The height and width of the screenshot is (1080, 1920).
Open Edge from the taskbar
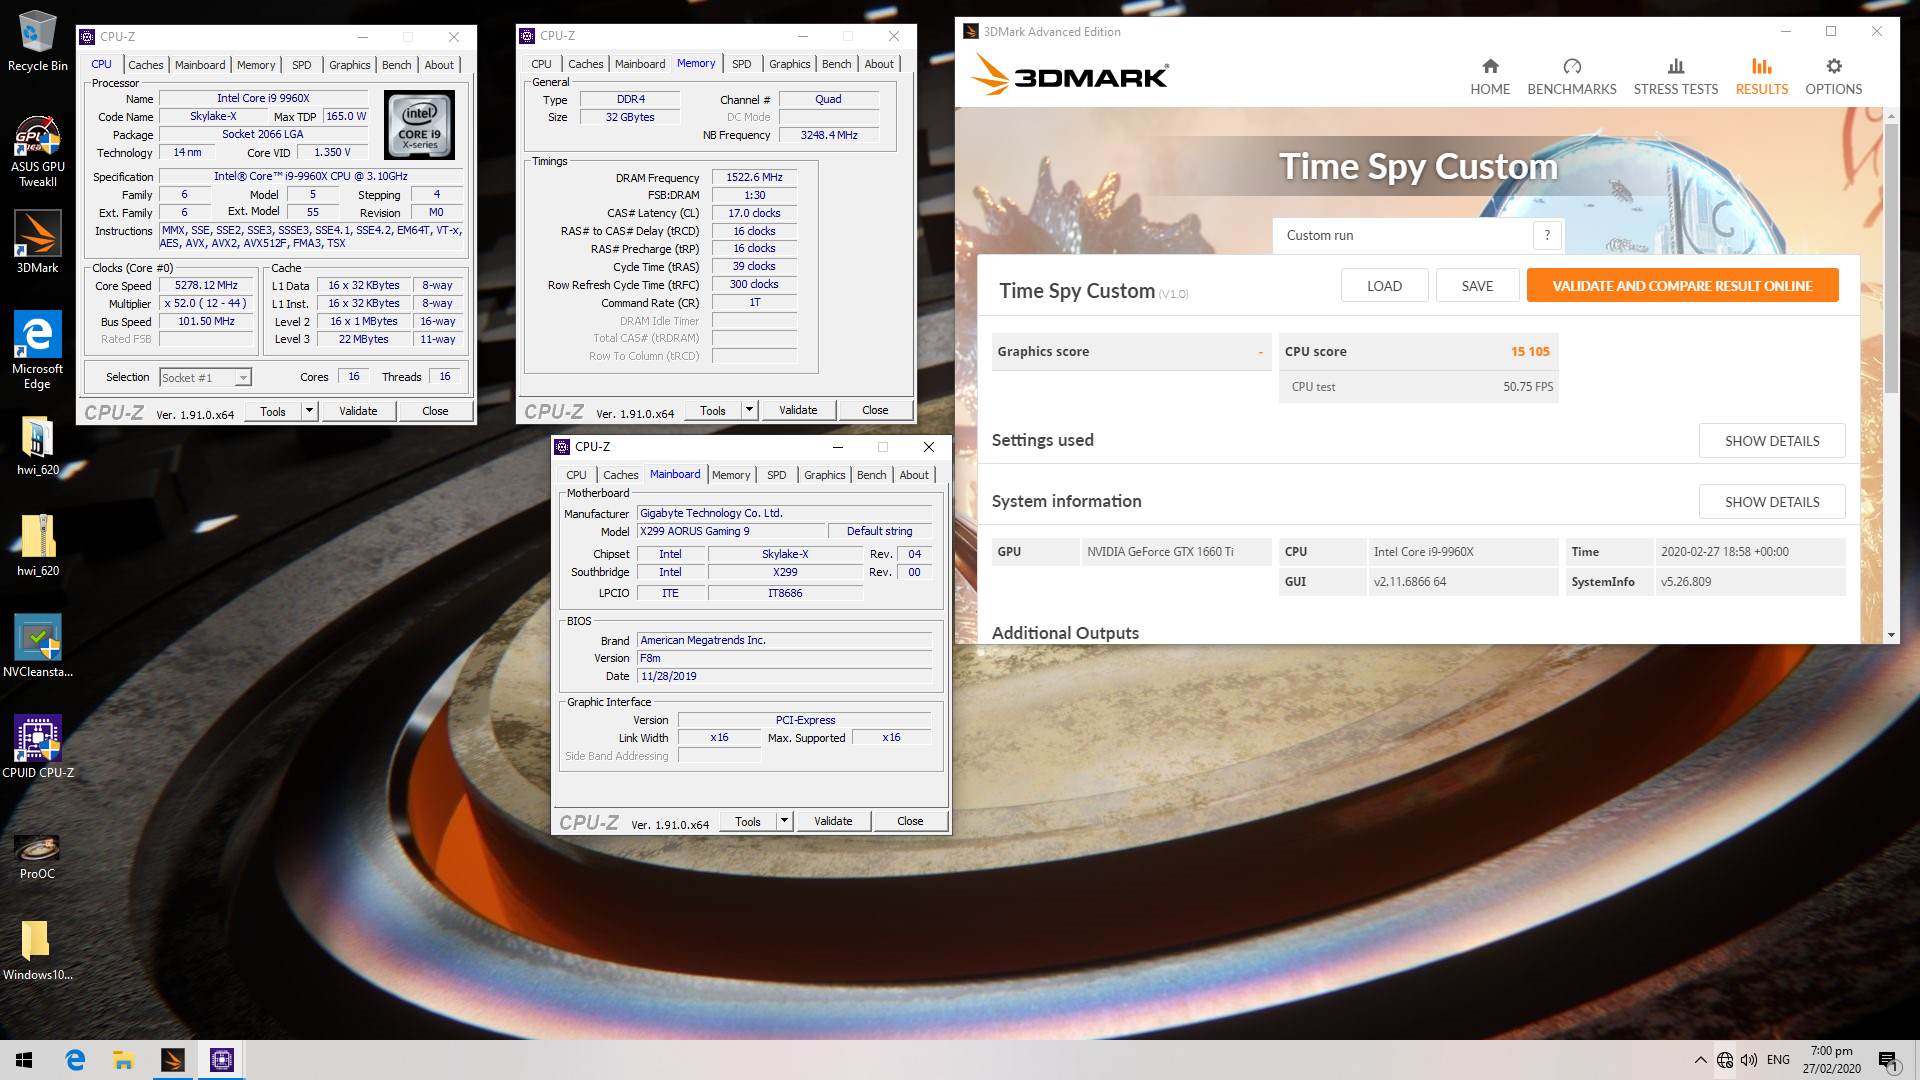75,1060
